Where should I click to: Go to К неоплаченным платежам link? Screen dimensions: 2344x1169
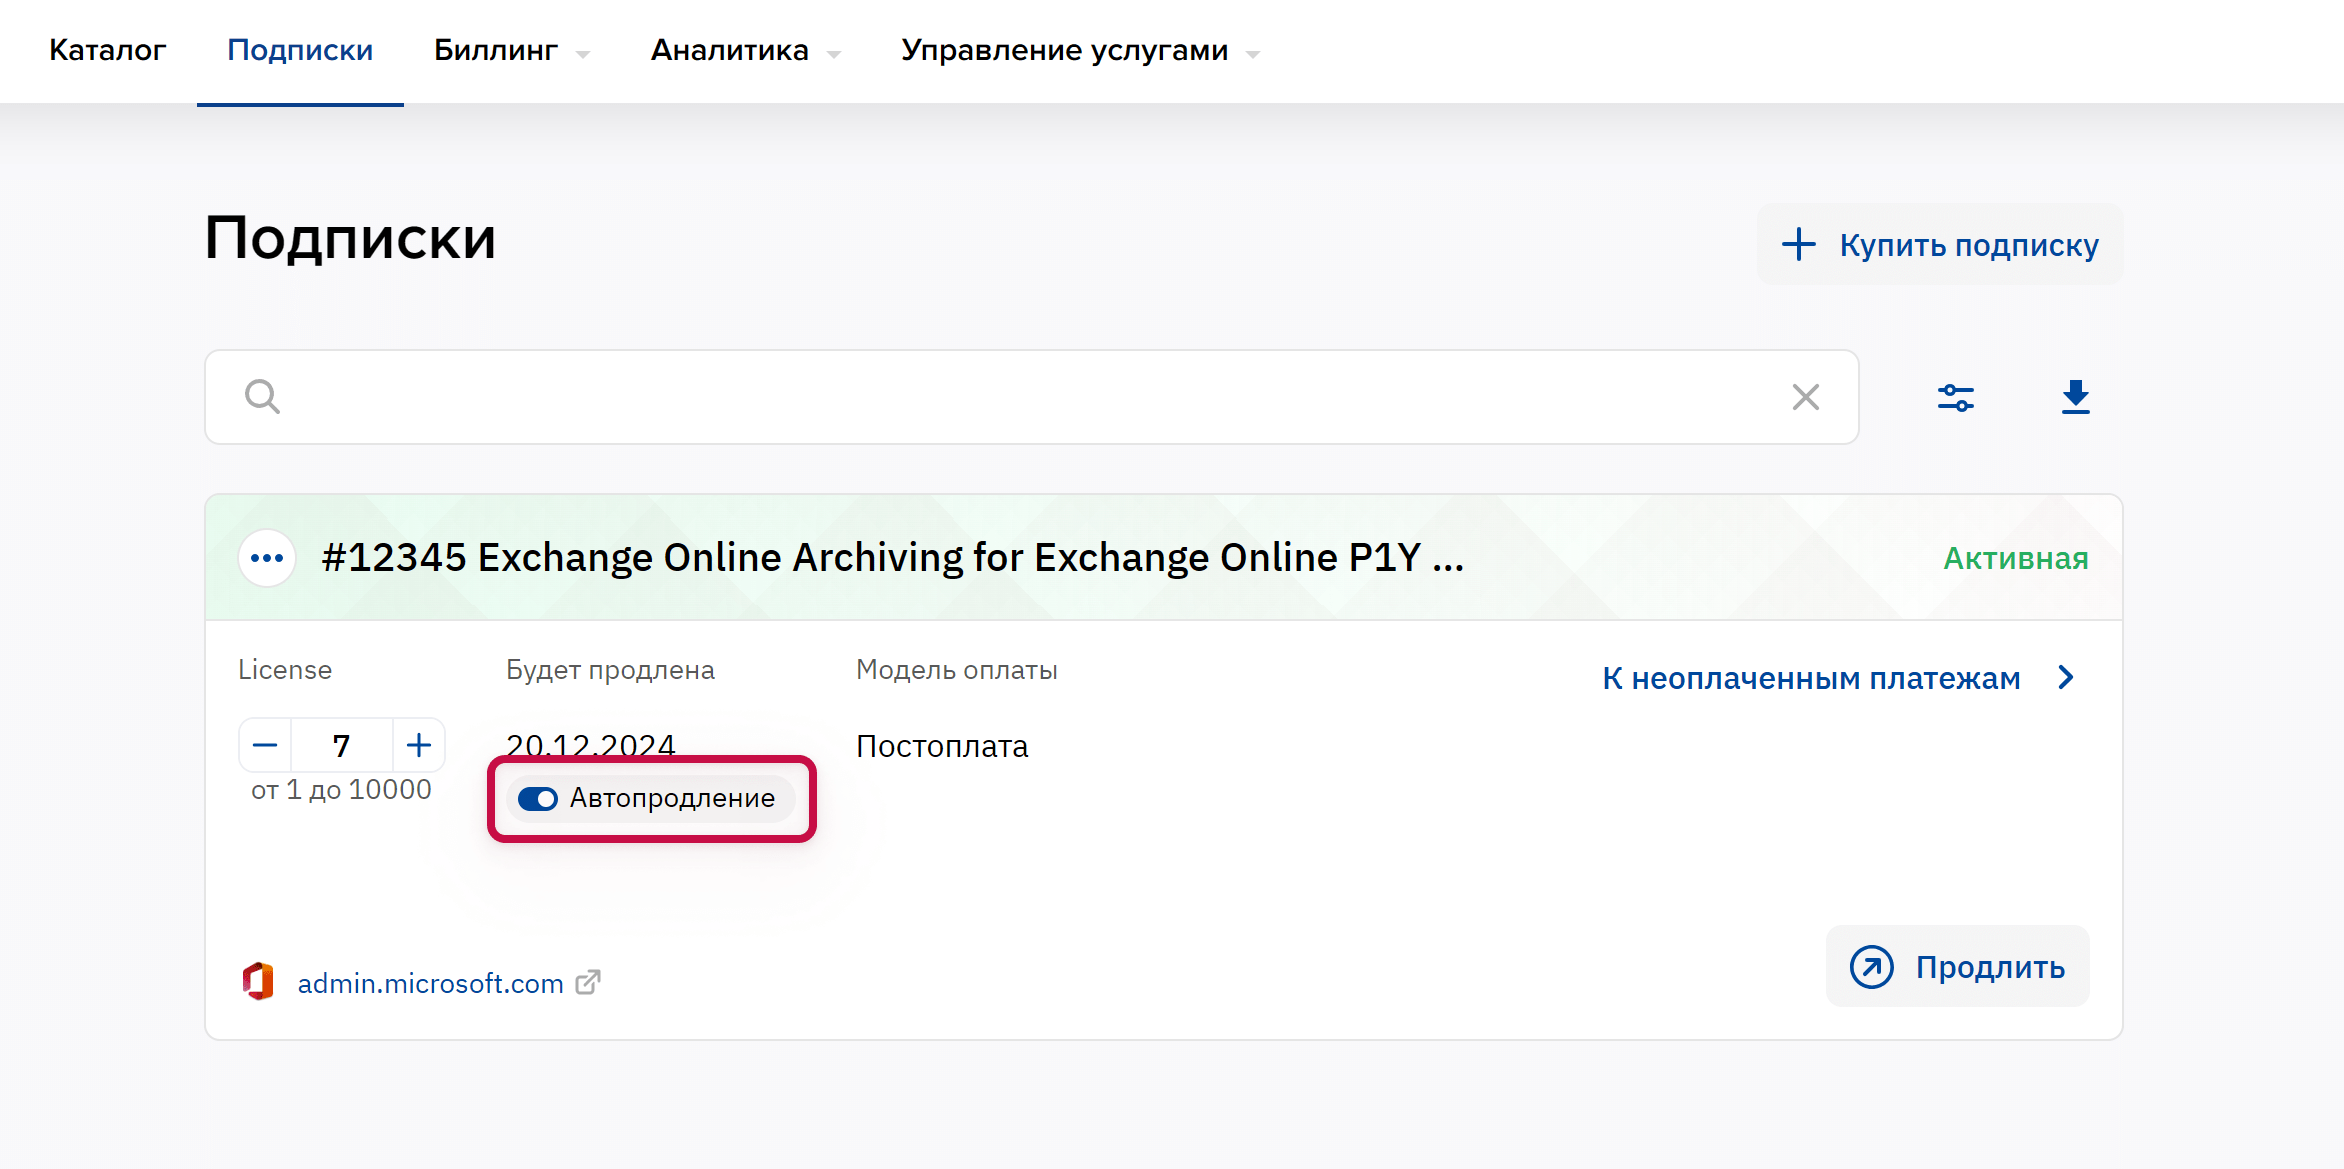pos(1811,678)
